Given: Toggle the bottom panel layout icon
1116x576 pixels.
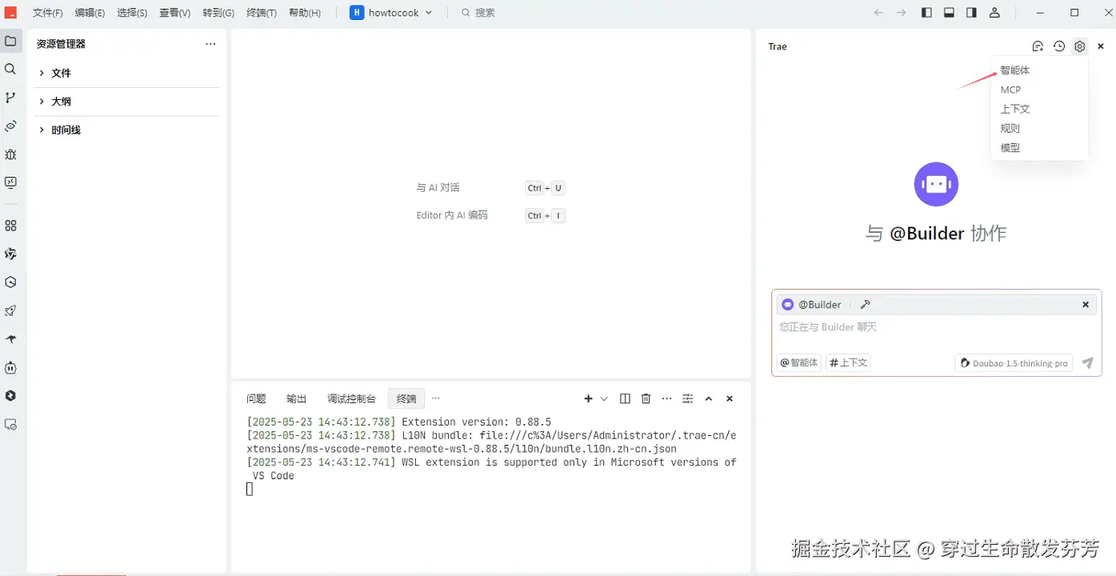Looking at the screenshot, I should point(949,13).
